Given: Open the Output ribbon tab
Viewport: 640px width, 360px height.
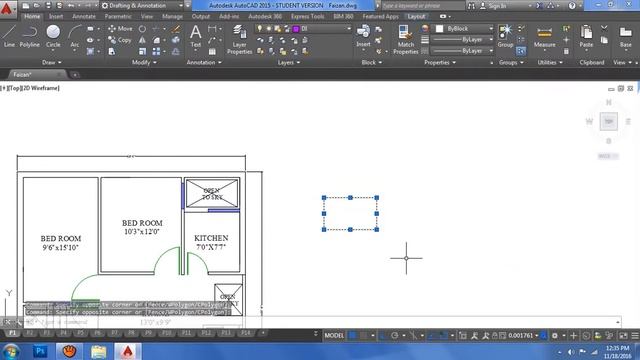Looking at the screenshot, I should point(200,16).
